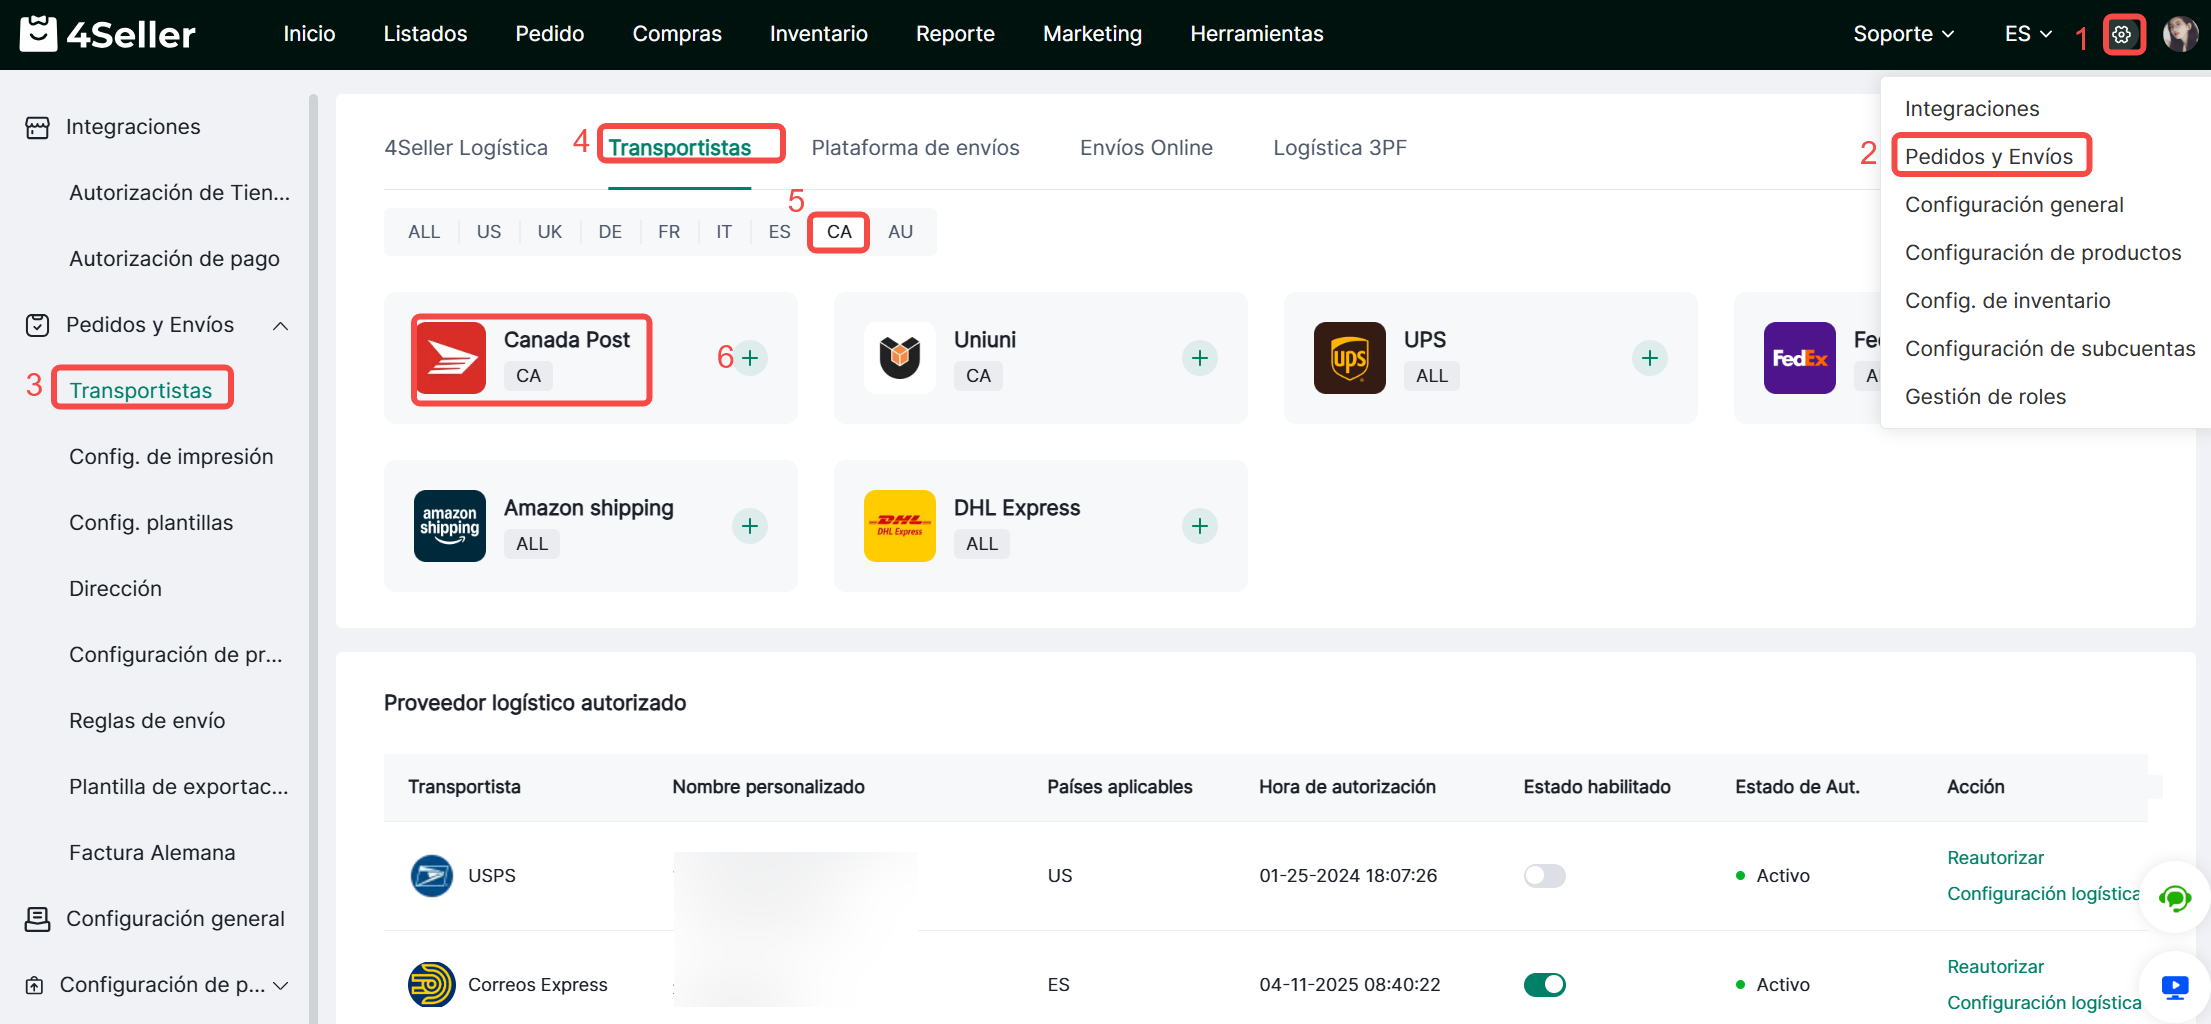Select Gestión de roles in settings menu
The height and width of the screenshot is (1024, 2211).
1985,397
